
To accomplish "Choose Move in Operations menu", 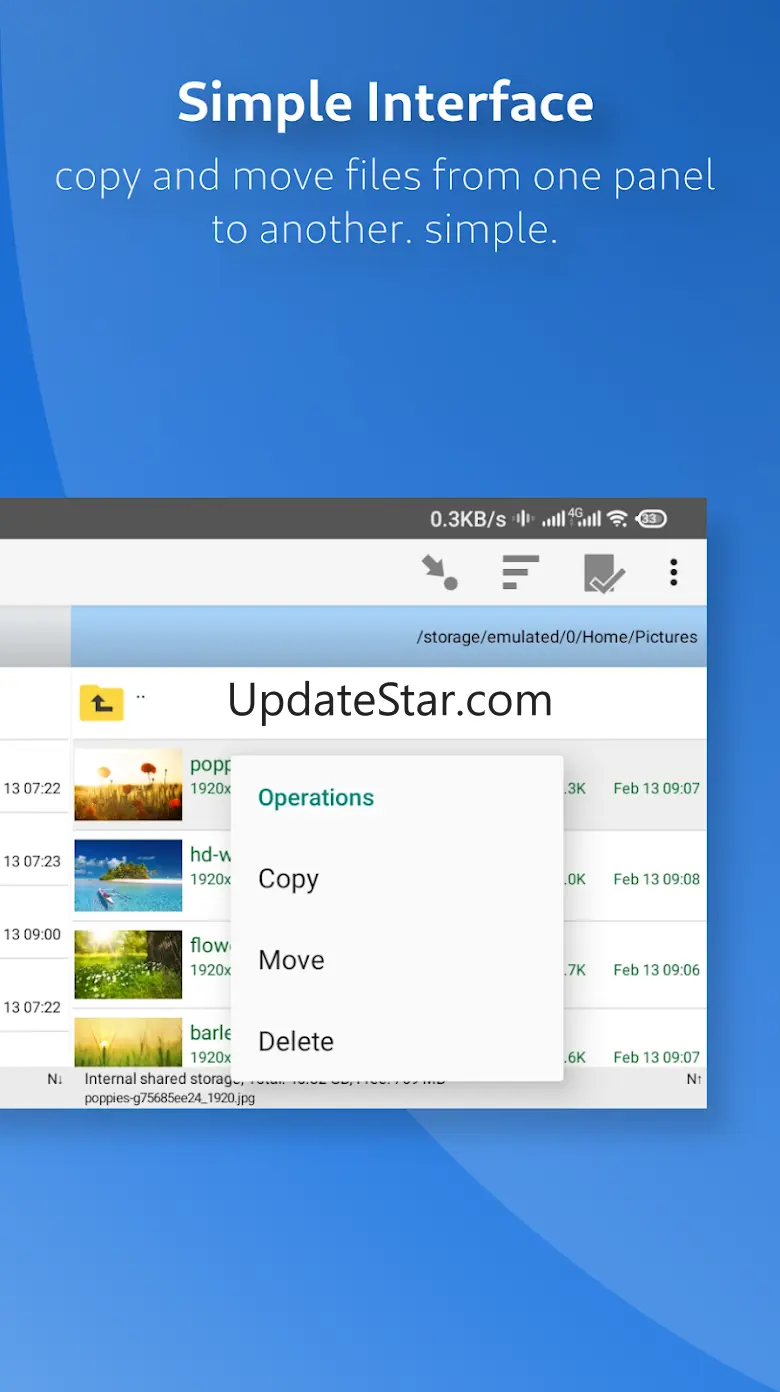I will tap(291, 960).
